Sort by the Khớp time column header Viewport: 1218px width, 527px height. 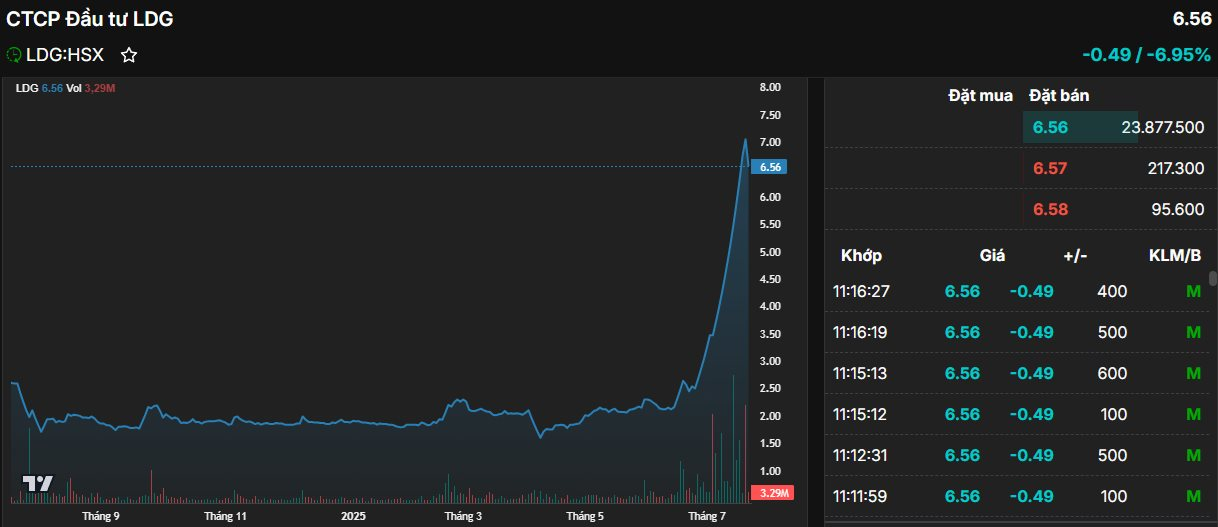(x=861, y=255)
